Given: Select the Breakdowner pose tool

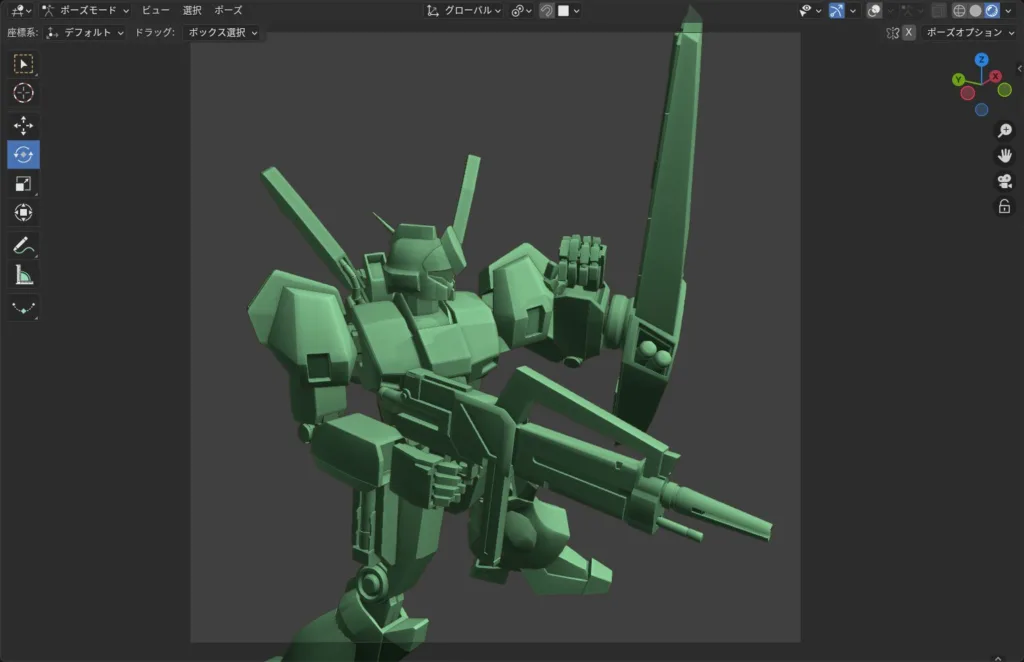Looking at the screenshot, I should tap(23, 308).
